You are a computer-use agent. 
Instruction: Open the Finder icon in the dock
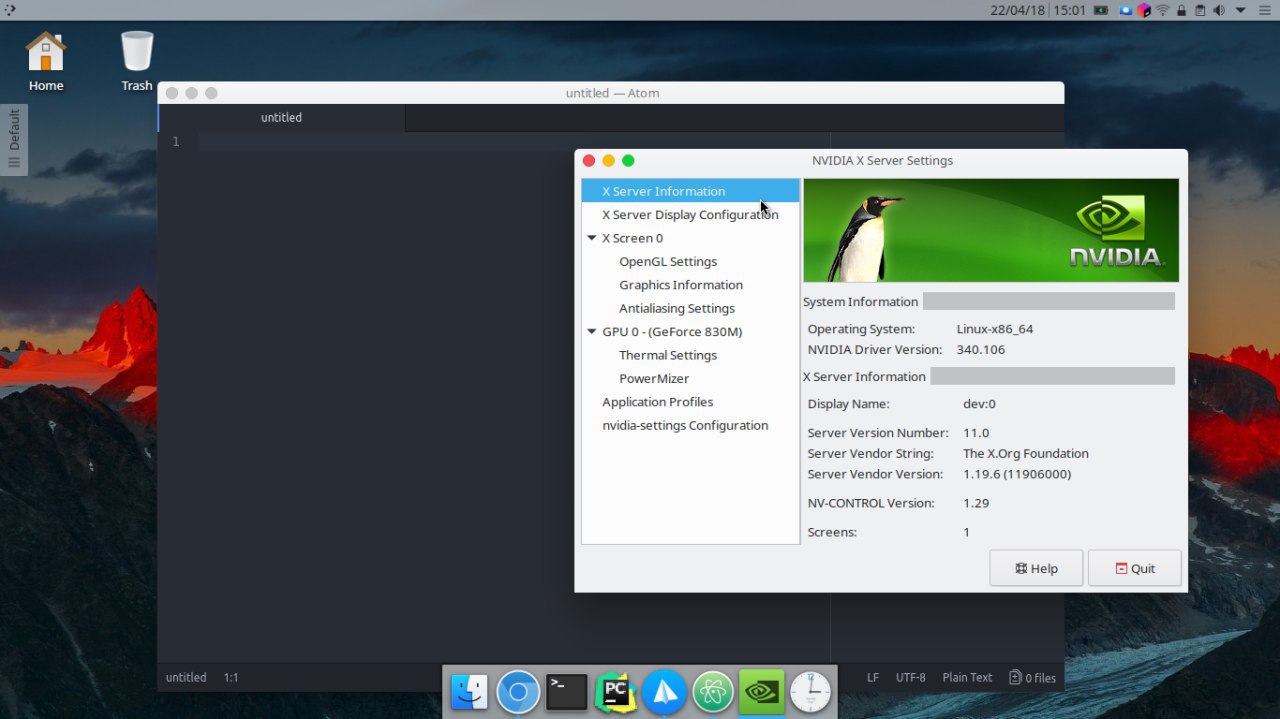[x=469, y=692]
